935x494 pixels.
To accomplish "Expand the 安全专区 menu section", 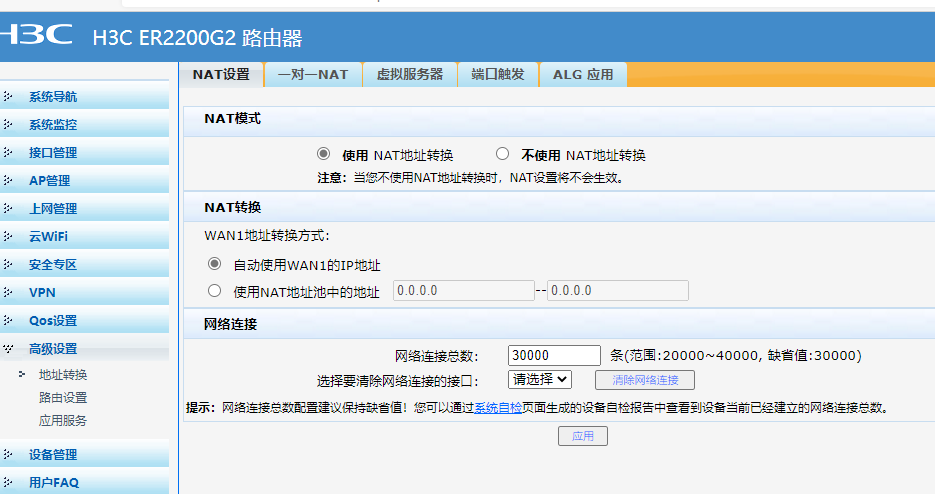I will 84,264.
